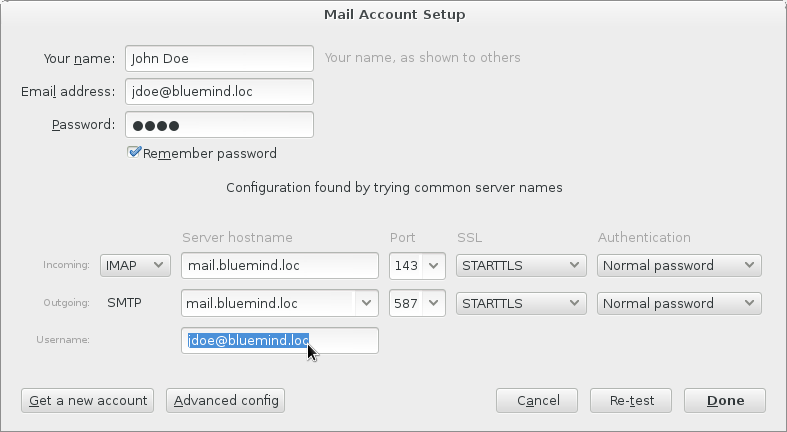The width and height of the screenshot is (787, 432).
Task: Open the incoming authentication Normal password dropdown
Action: (x=679, y=265)
